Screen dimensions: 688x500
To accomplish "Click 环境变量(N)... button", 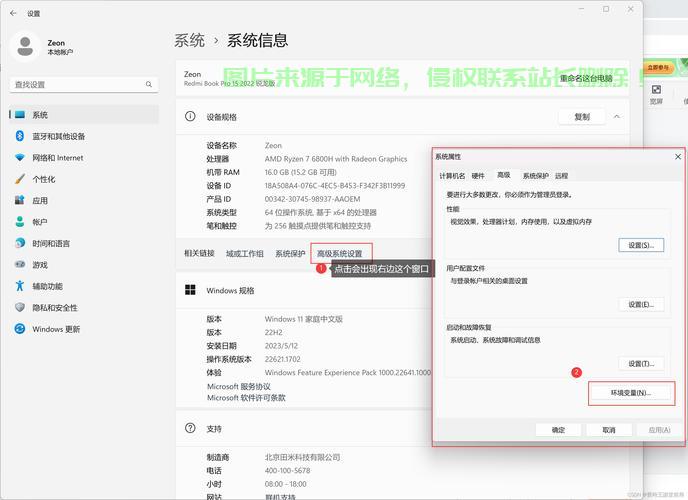I will pyautogui.click(x=631, y=393).
